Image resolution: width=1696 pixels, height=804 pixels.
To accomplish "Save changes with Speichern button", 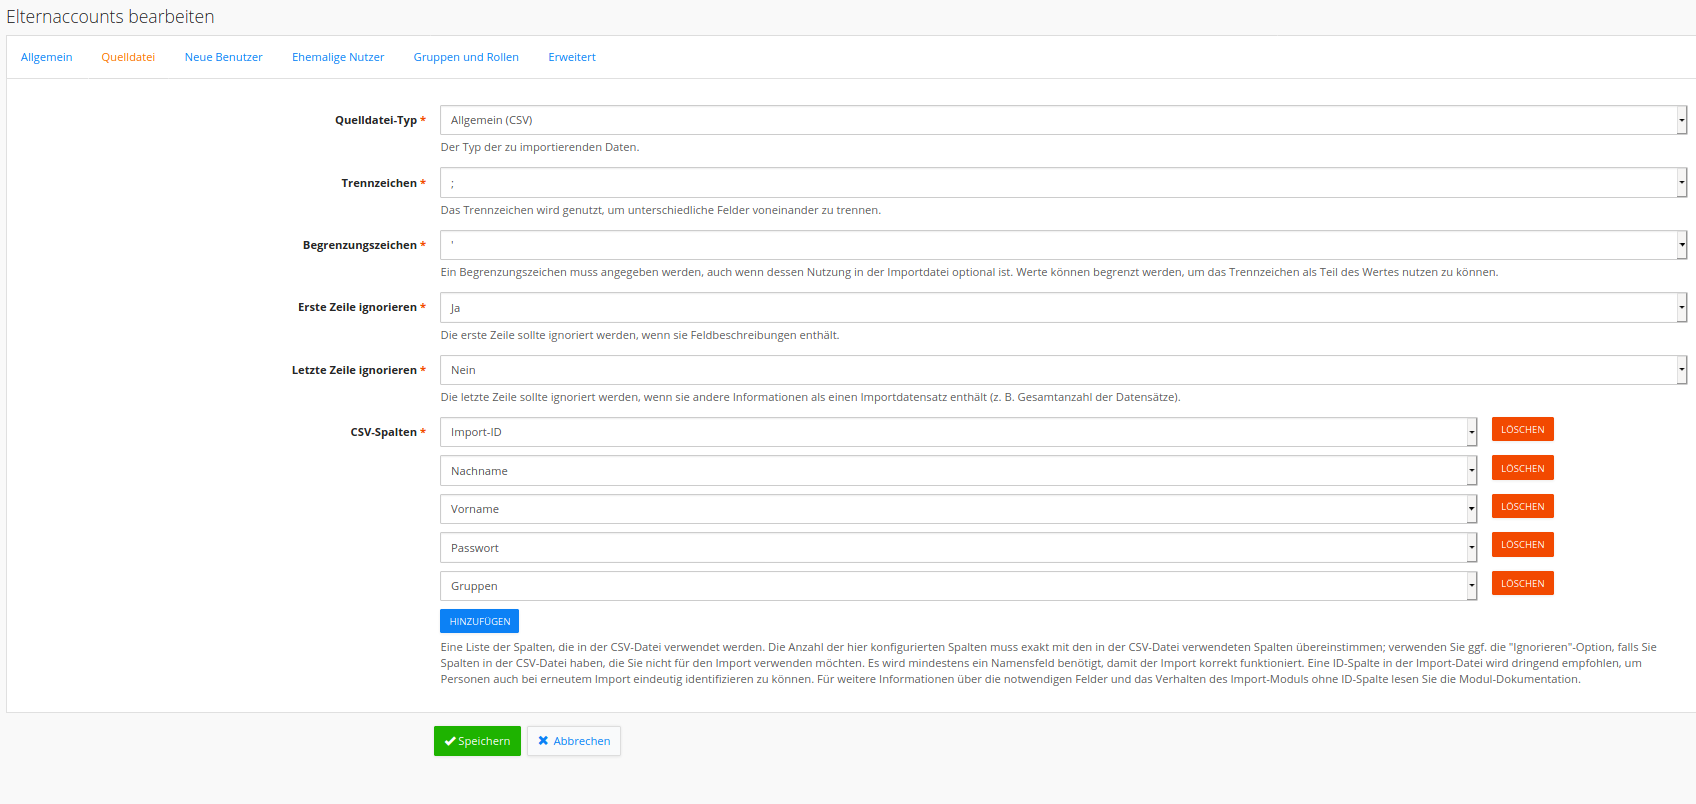I will (x=477, y=741).
